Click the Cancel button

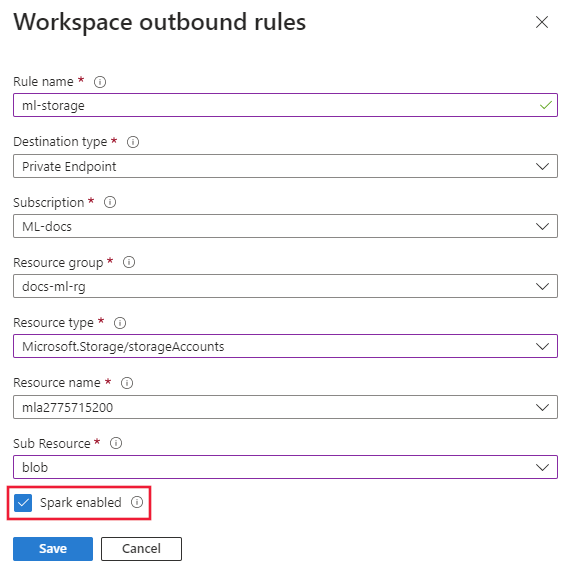click(141, 549)
